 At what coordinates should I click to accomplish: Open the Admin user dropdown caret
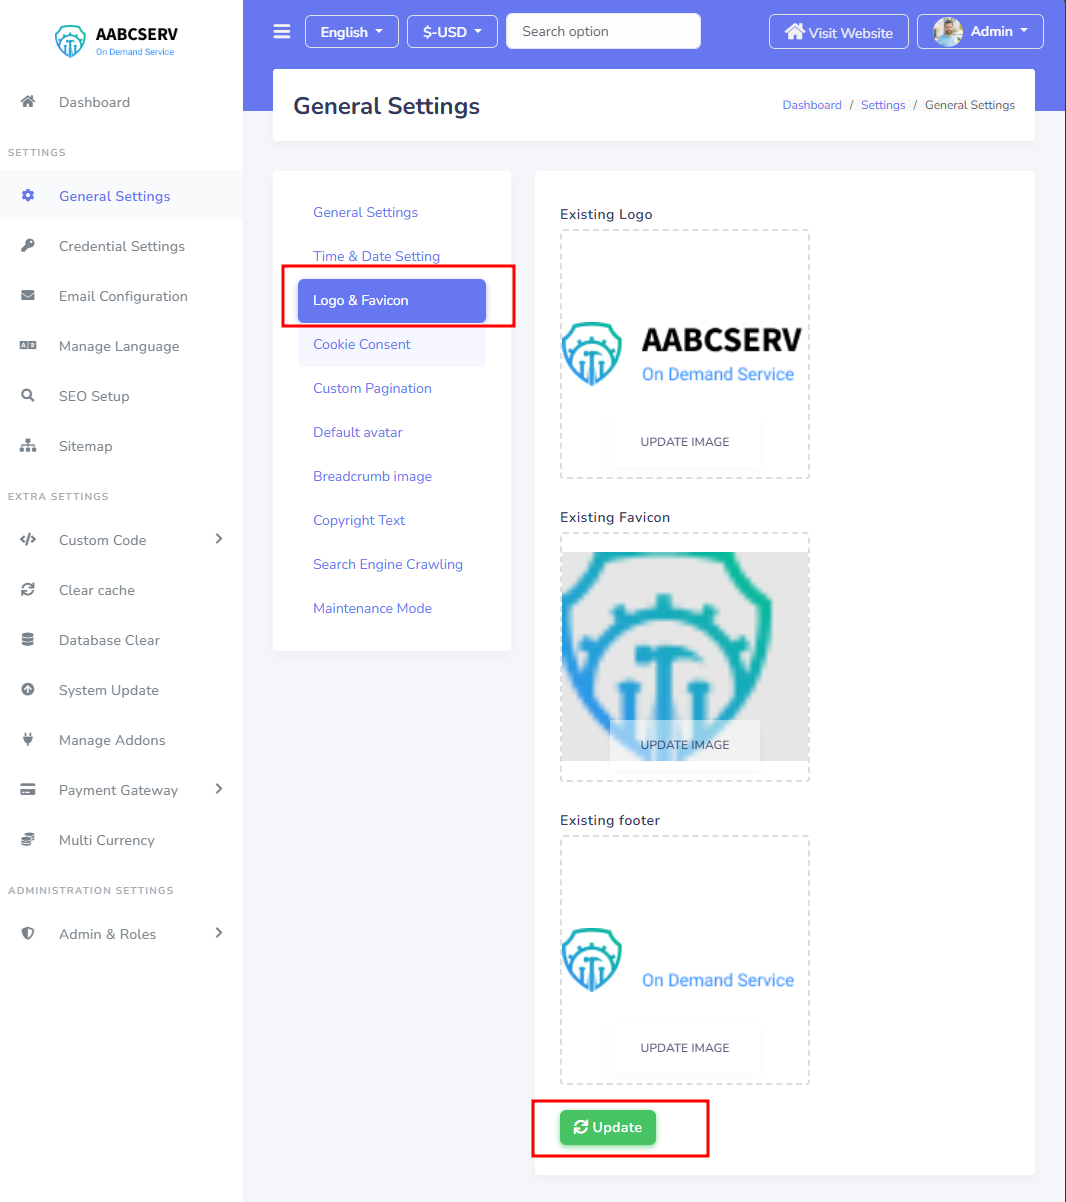tap(1024, 31)
